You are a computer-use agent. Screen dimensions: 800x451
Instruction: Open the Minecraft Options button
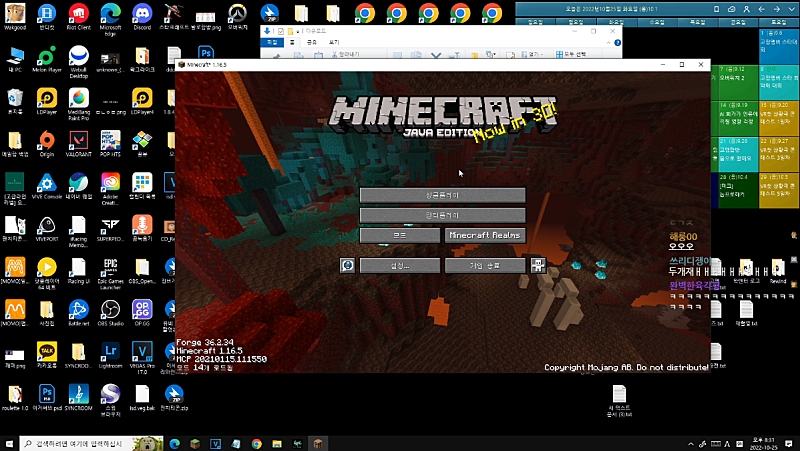coord(399,265)
